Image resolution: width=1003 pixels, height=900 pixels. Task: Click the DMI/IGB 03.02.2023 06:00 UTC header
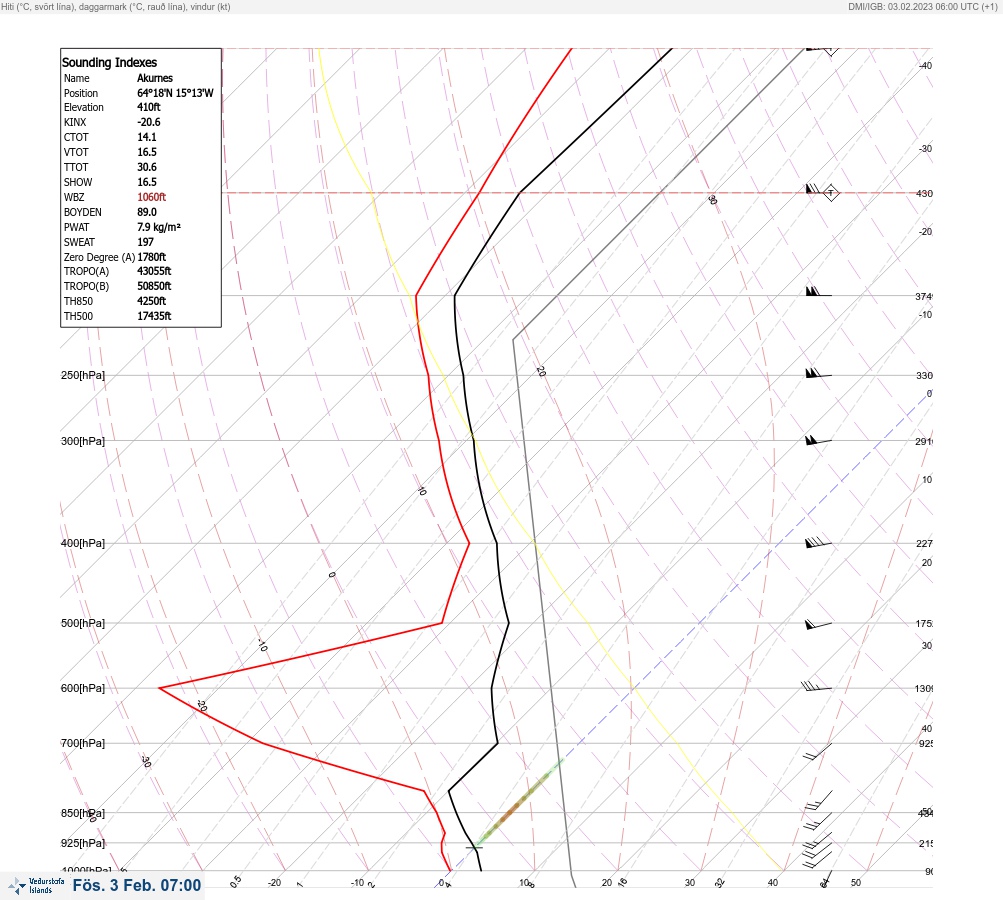click(x=924, y=6)
